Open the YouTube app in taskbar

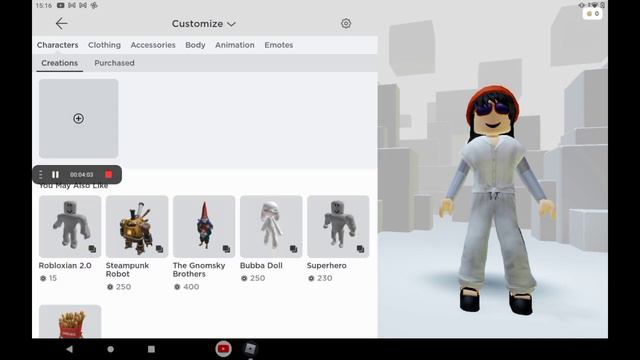[x=223, y=349]
